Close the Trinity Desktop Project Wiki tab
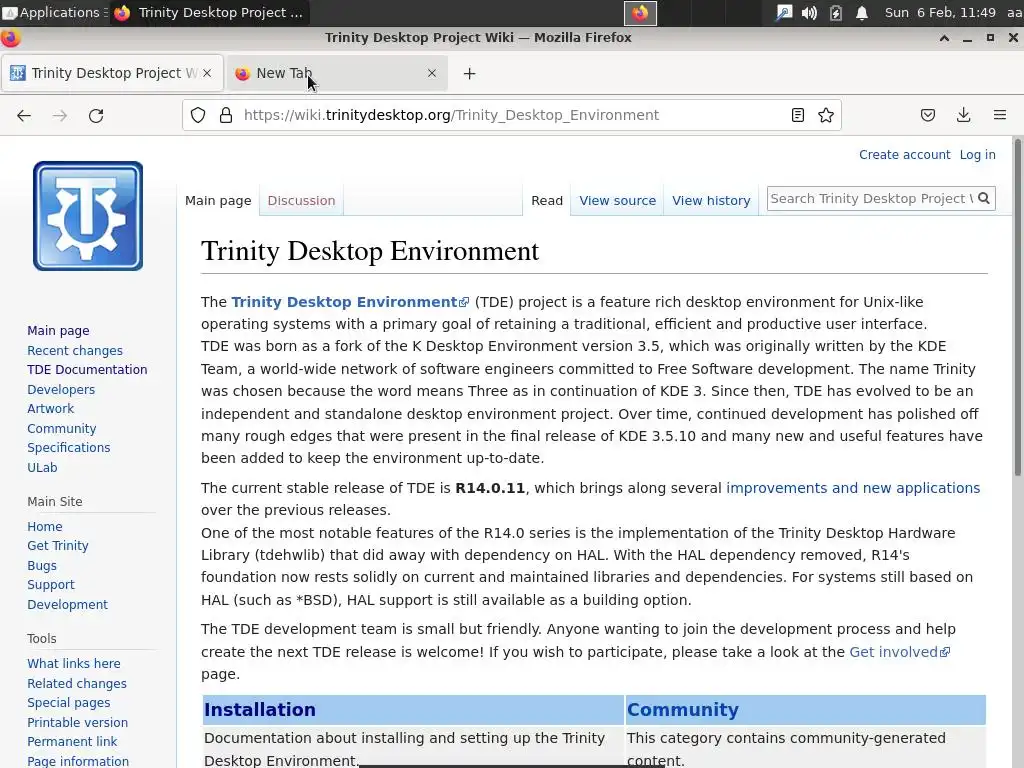 click(207, 73)
